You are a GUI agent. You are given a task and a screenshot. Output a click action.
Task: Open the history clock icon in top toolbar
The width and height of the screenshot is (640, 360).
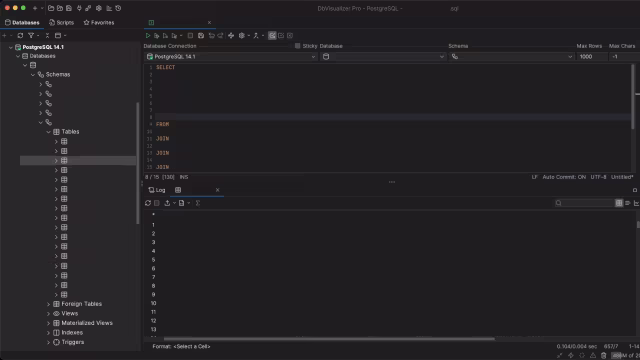118,8
